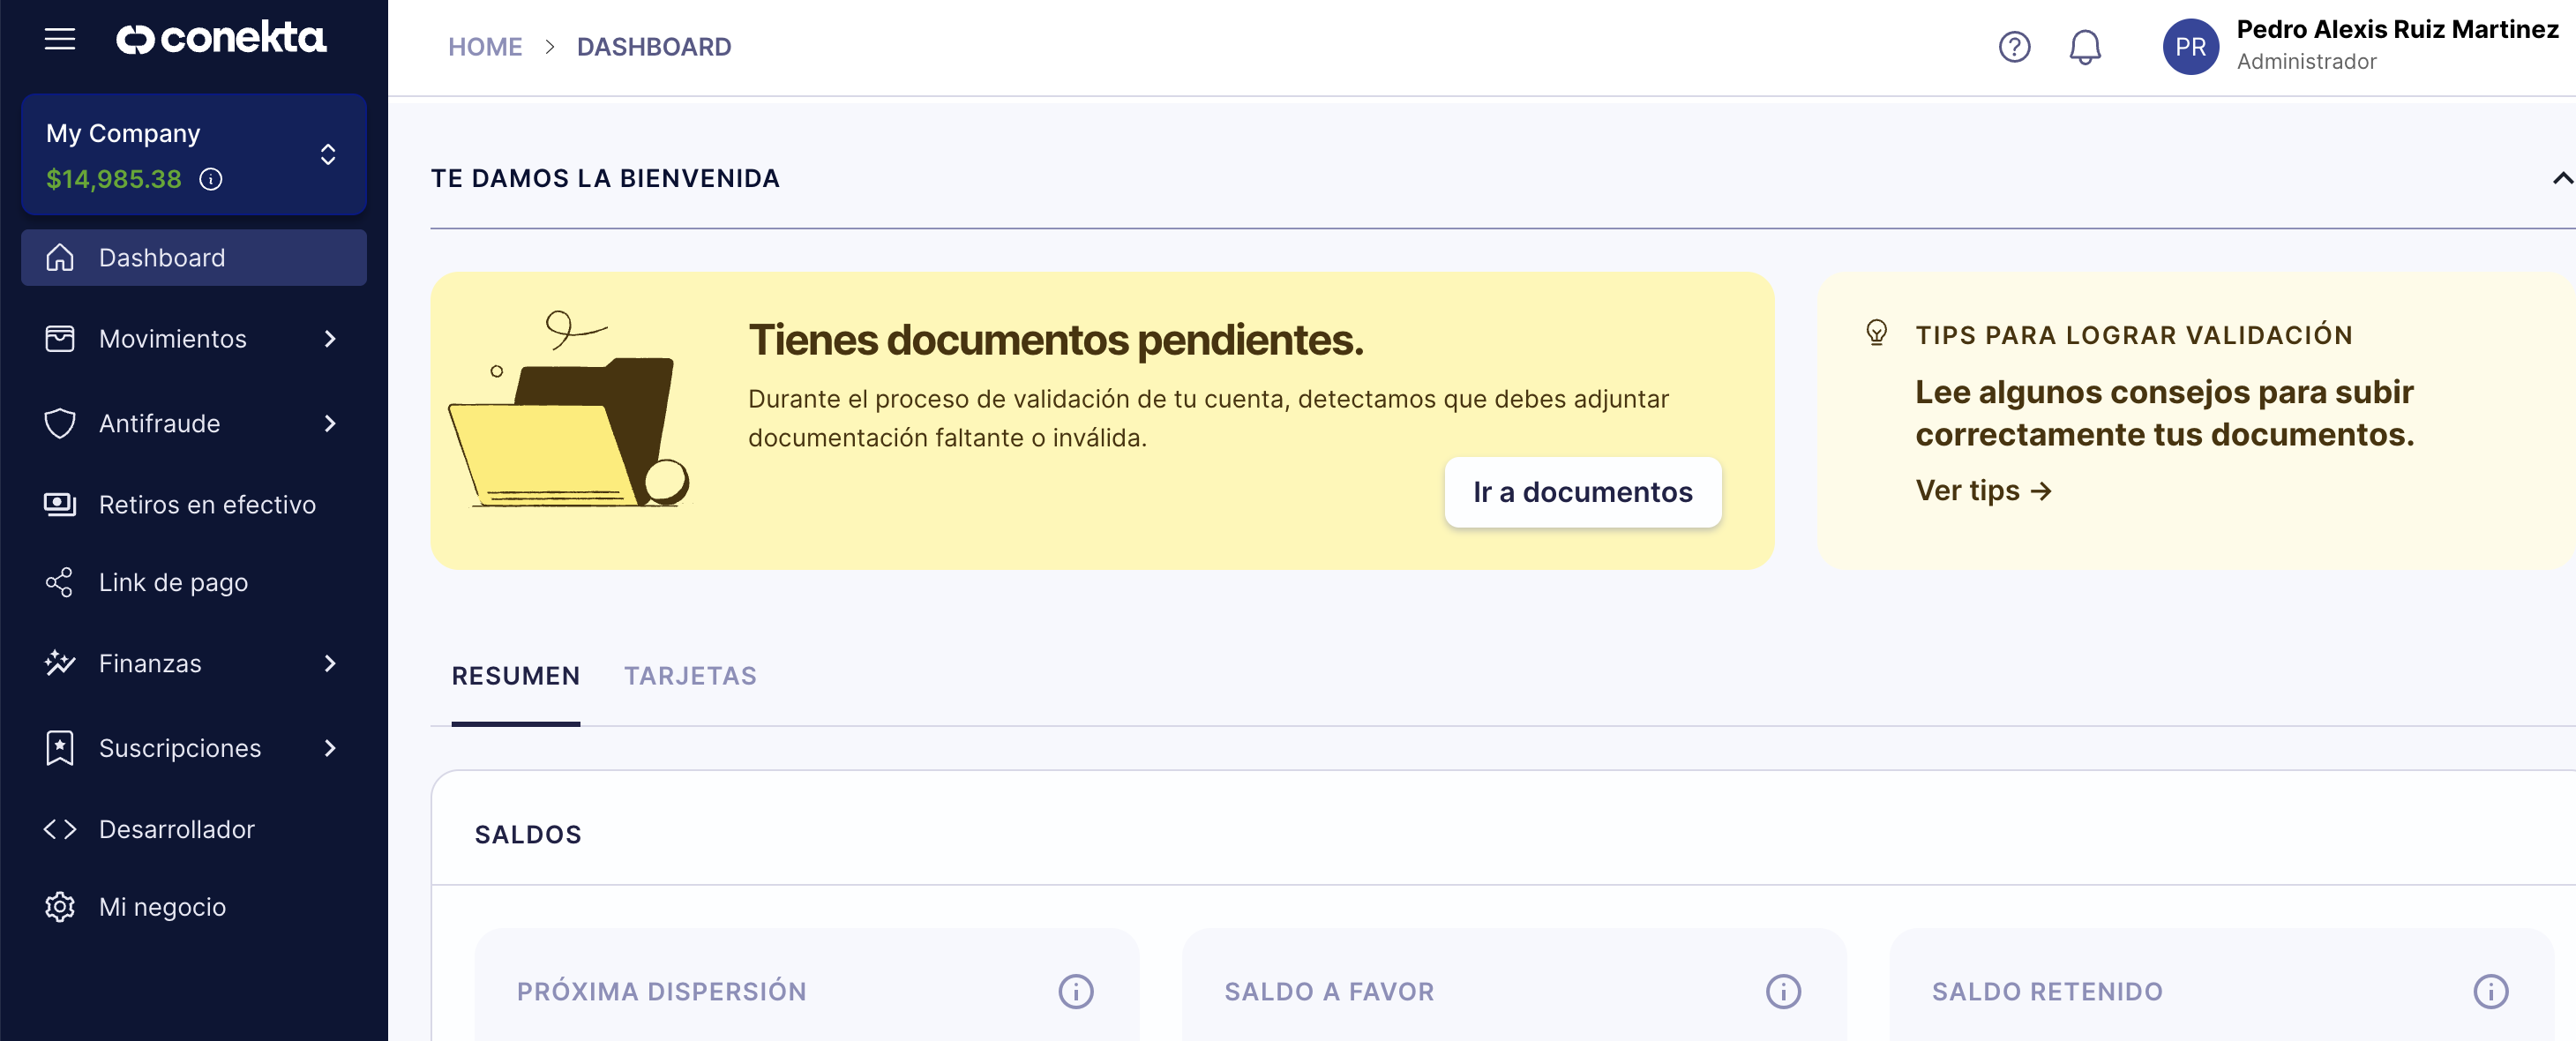Open the help question mark icon
The width and height of the screenshot is (2576, 1041).
[2014, 47]
